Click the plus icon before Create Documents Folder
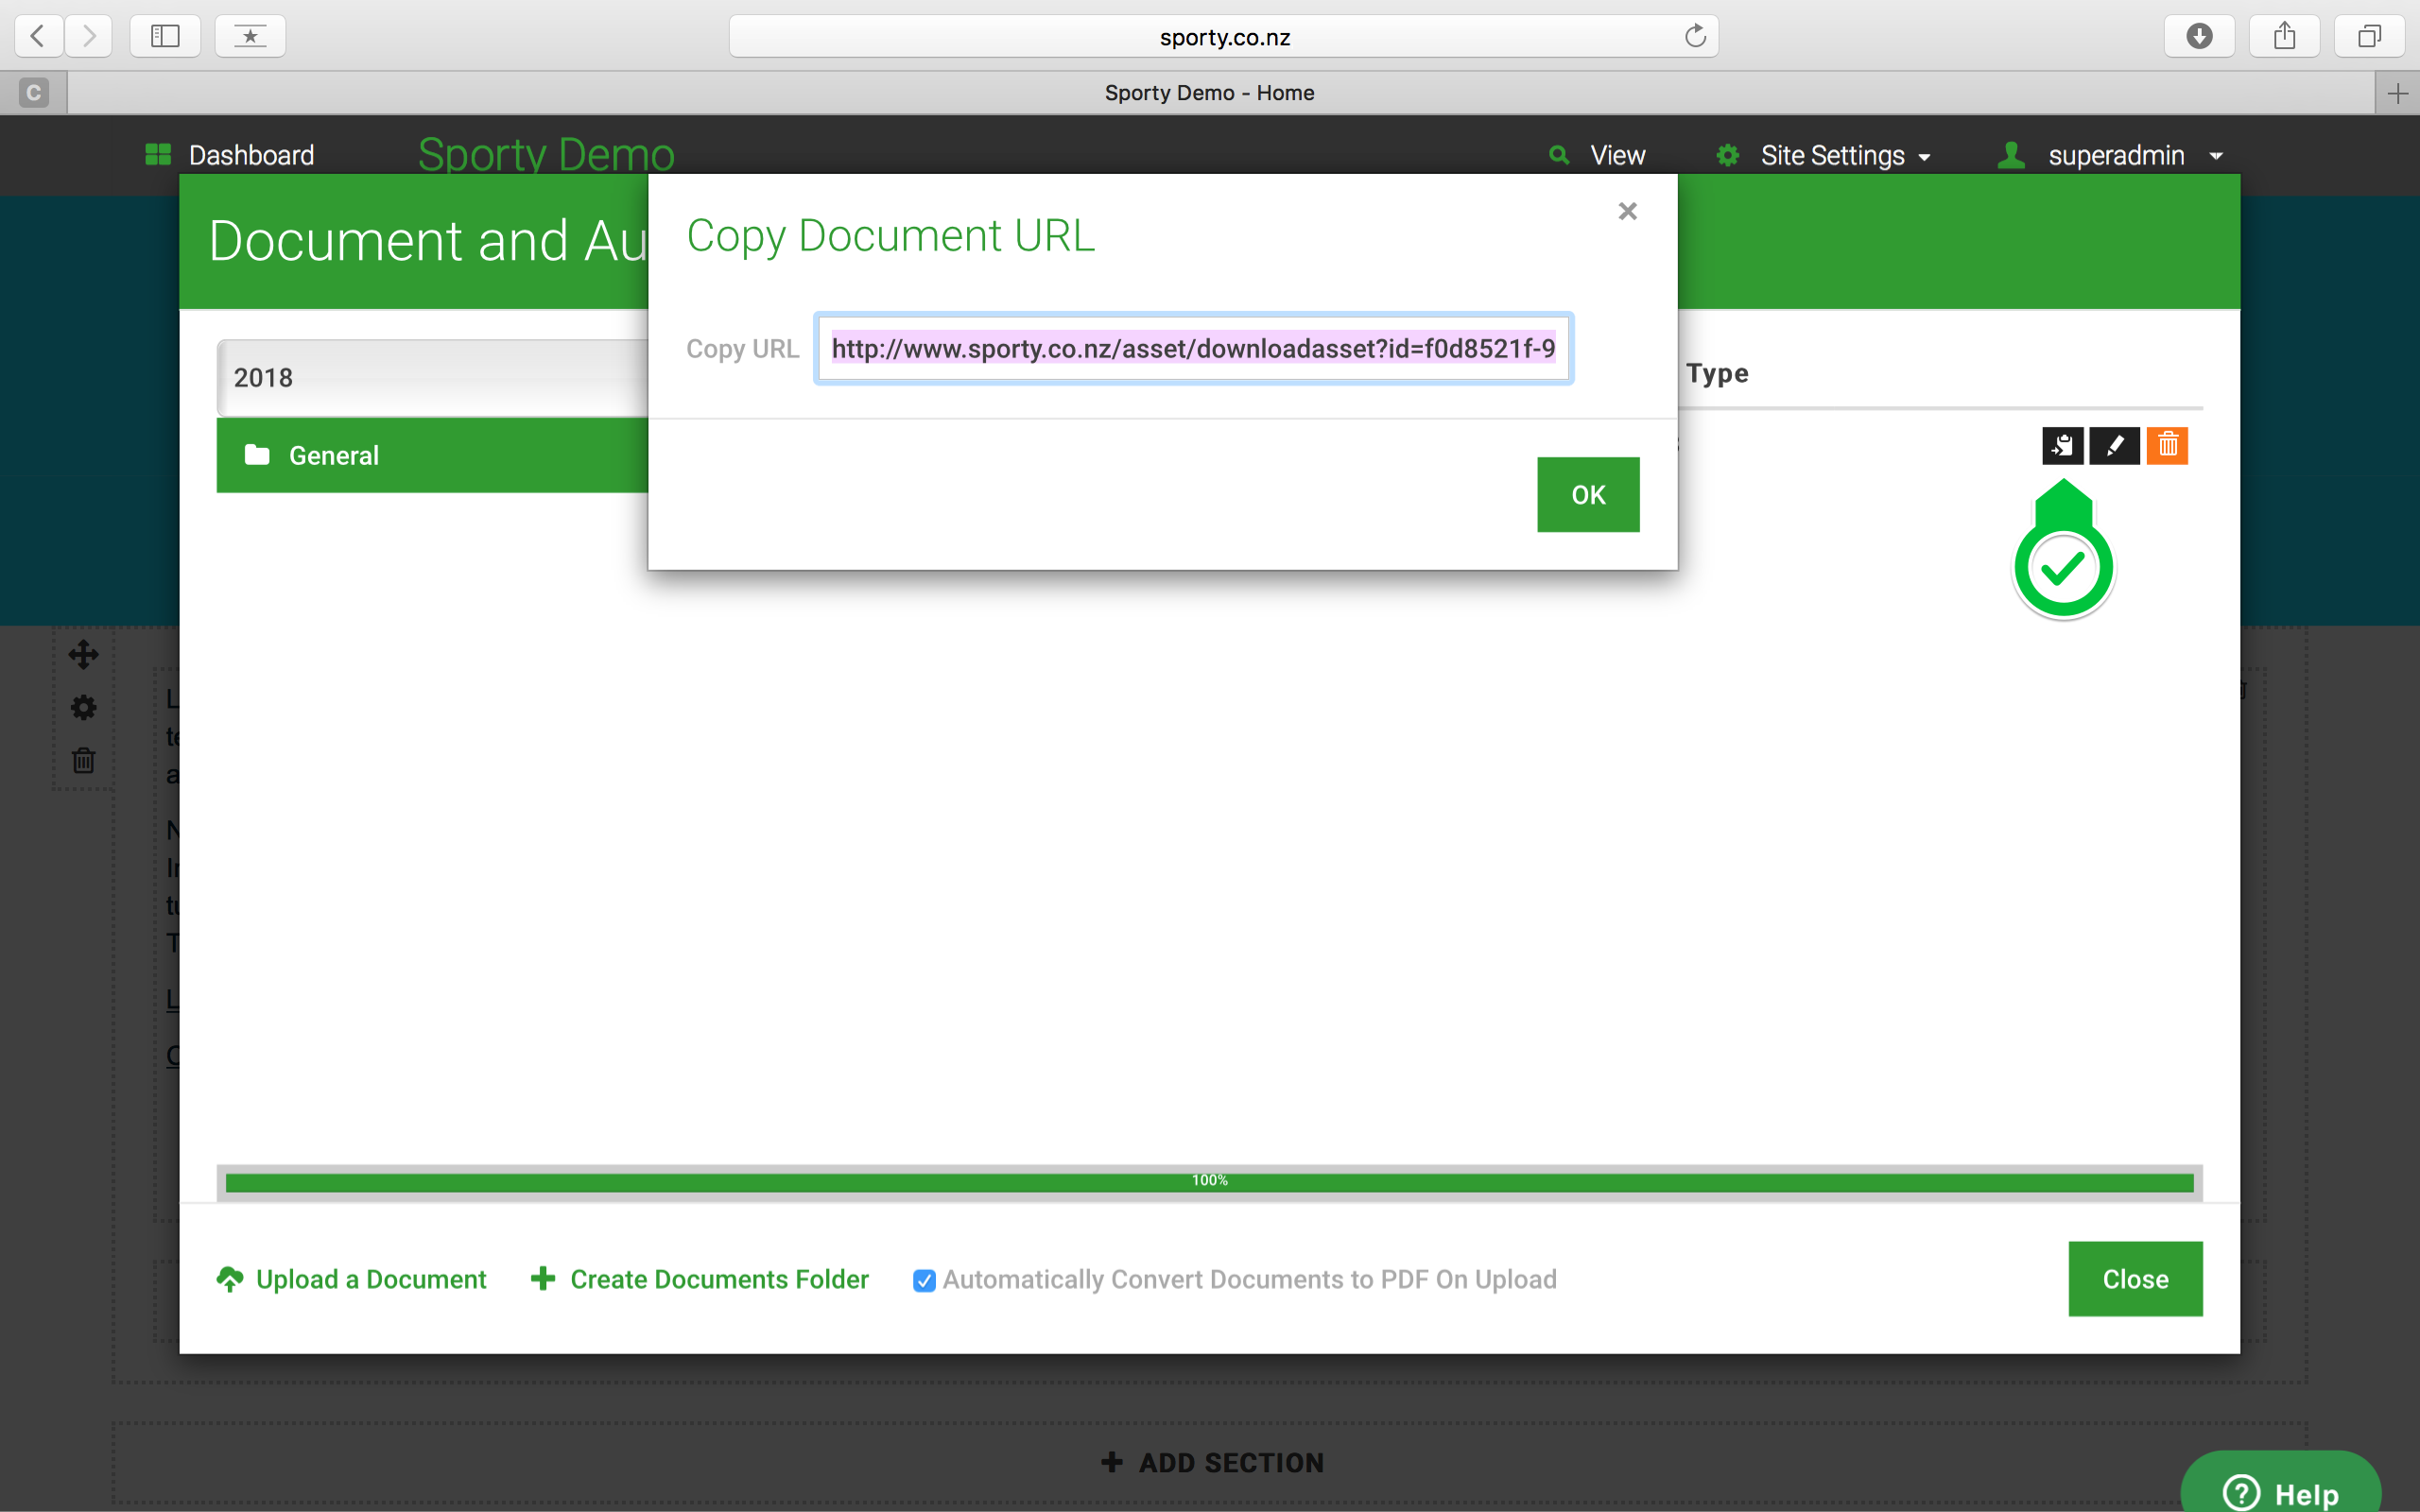This screenshot has height=1512, width=2420. pos(543,1279)
